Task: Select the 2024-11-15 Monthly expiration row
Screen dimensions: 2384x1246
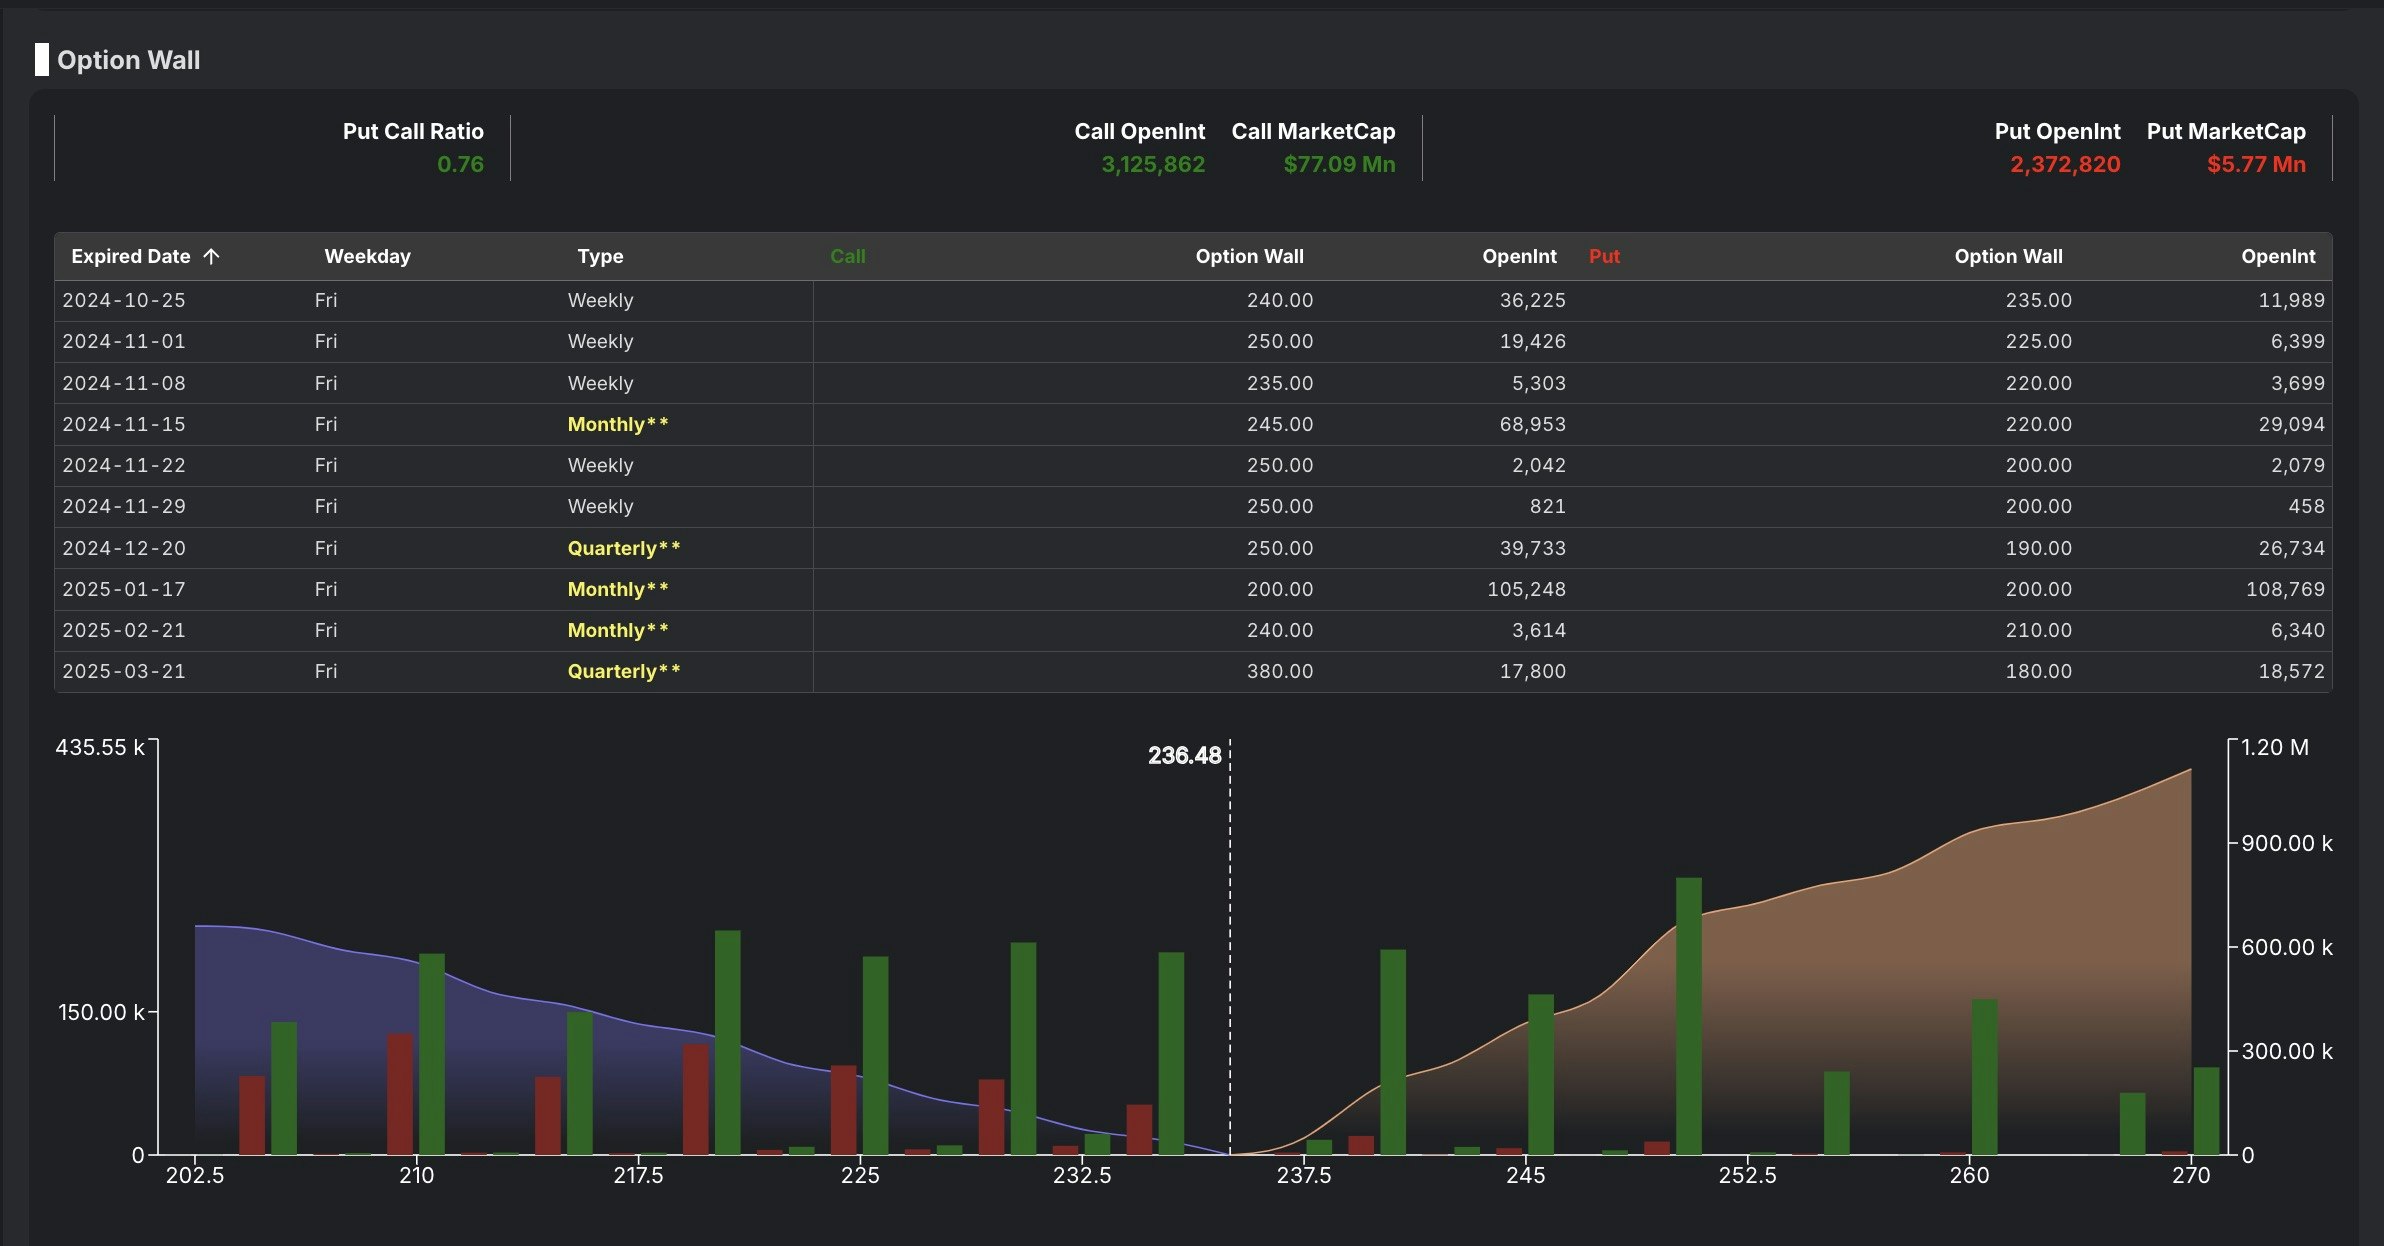Action: pyautogui.click(x=124, y=424)
